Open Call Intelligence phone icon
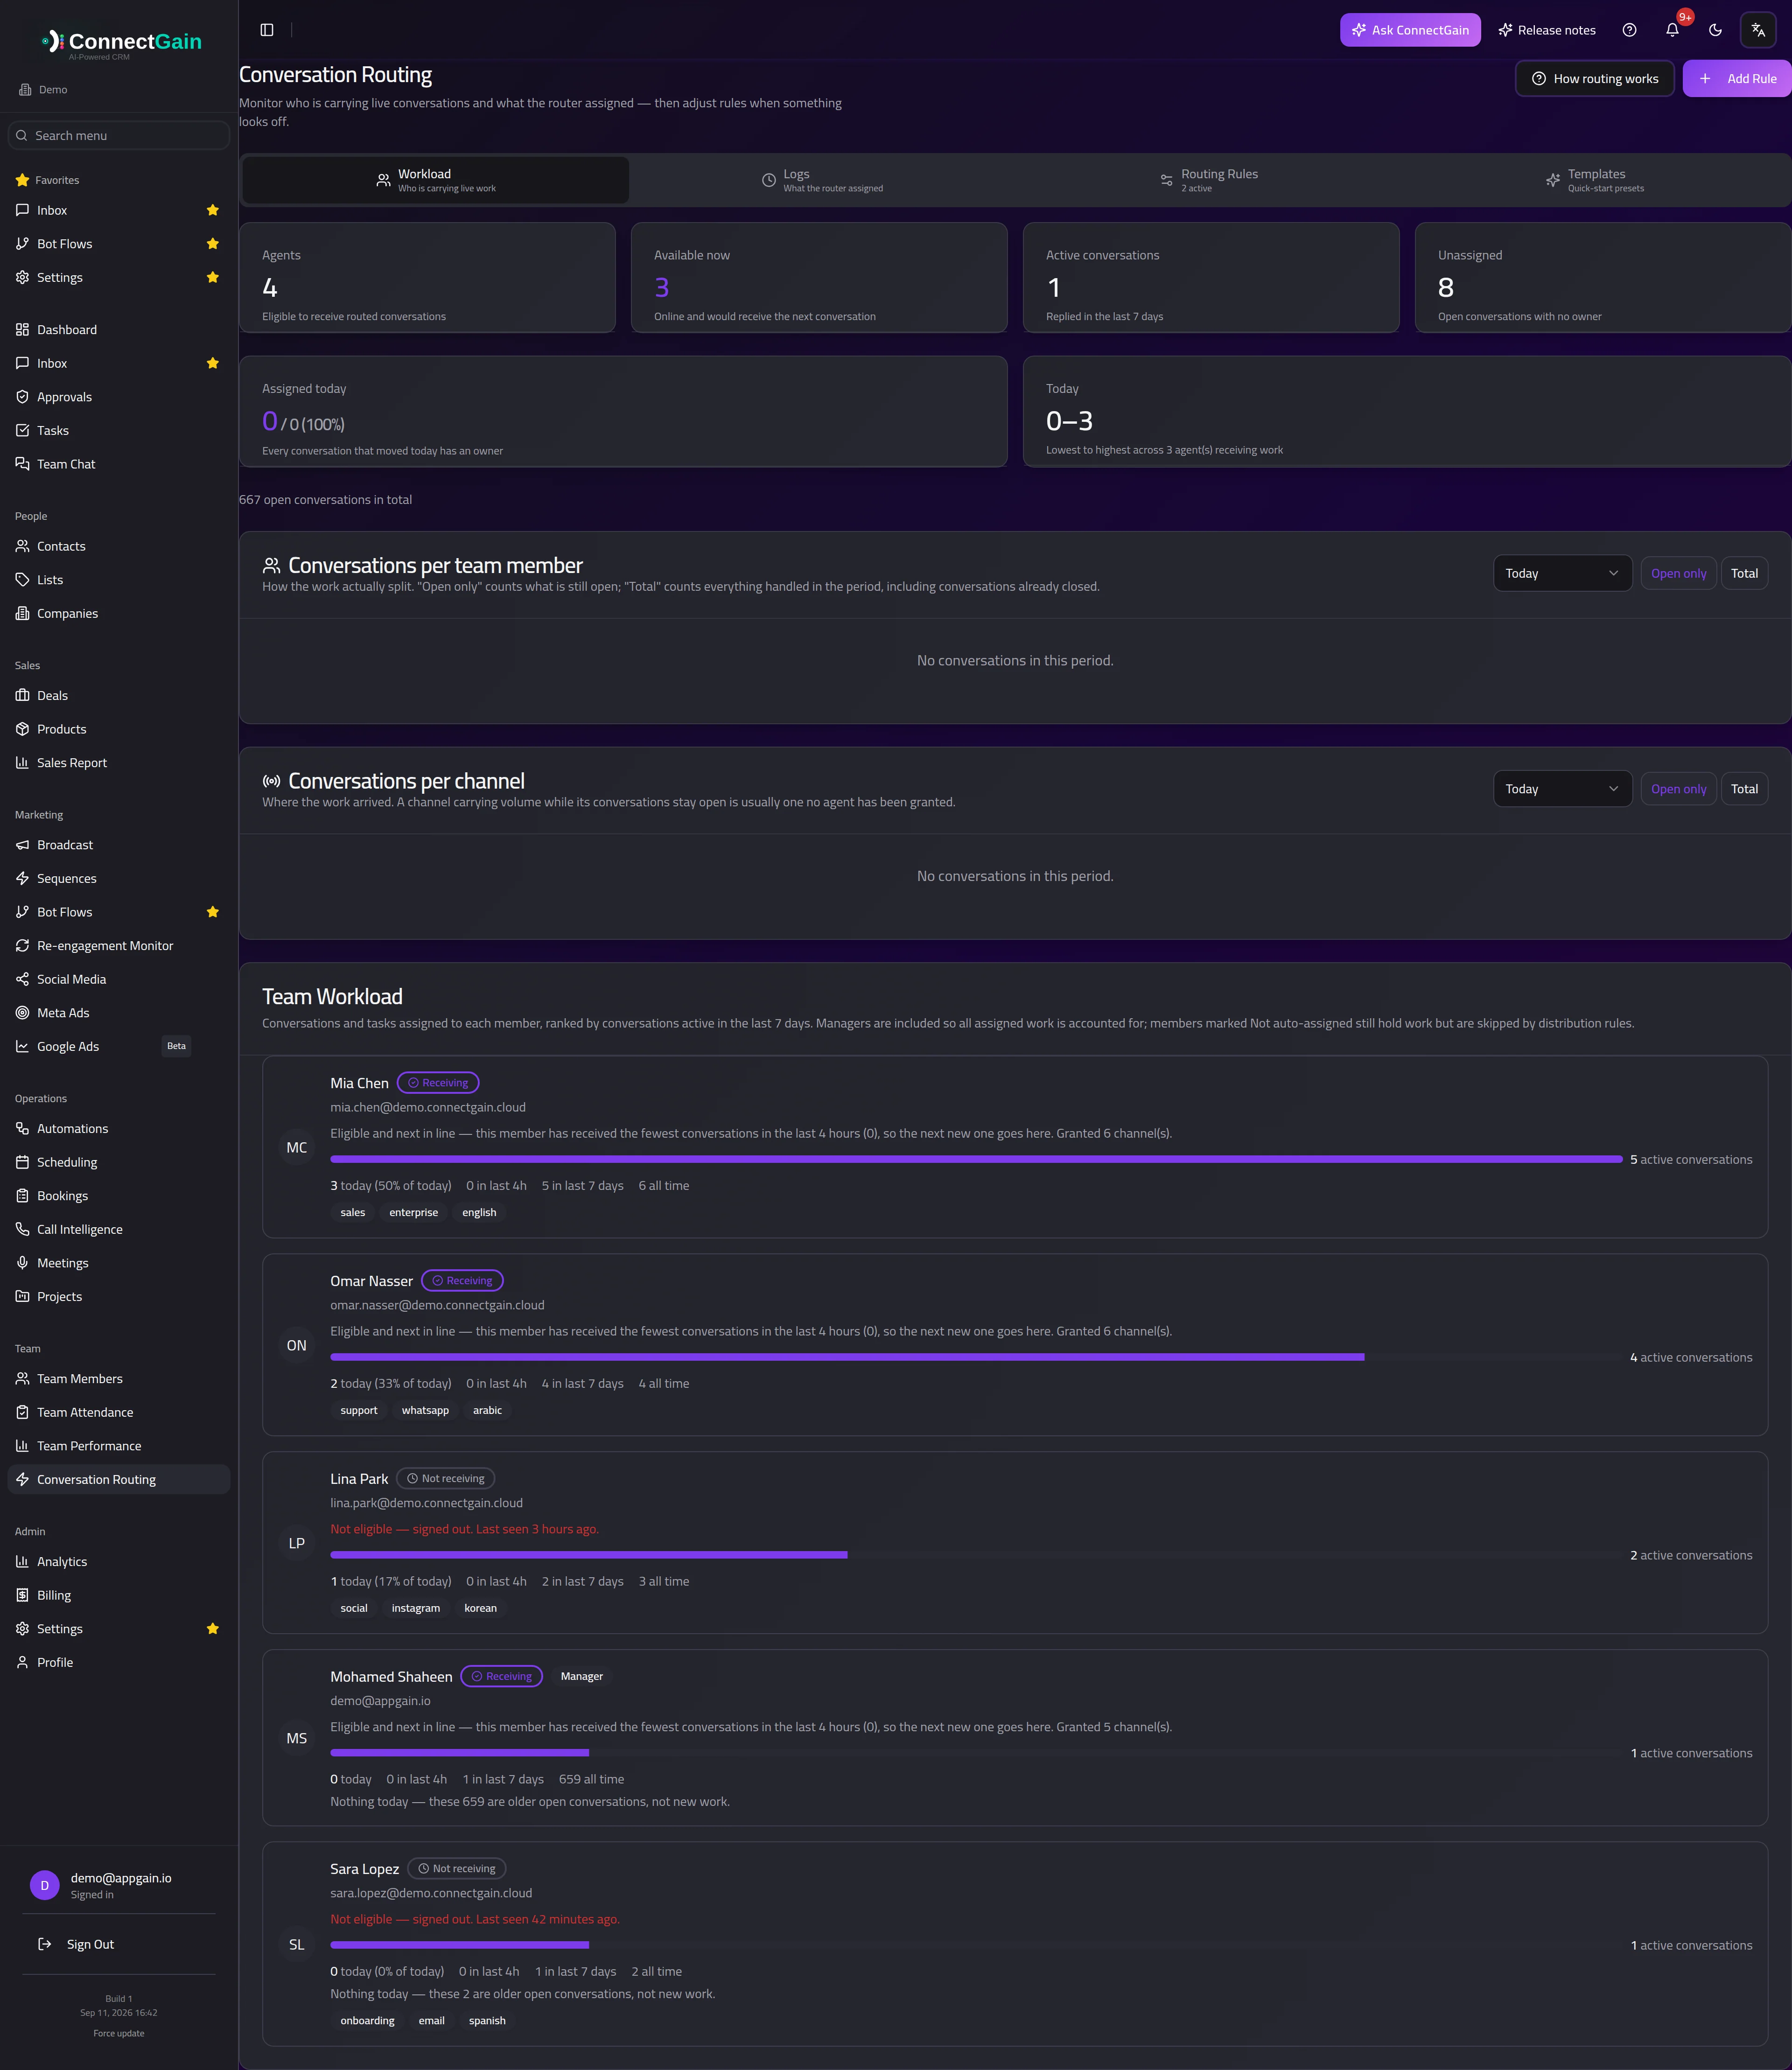The width and height of the screenshot is (1792, 2070). [x=22, y=1229]
